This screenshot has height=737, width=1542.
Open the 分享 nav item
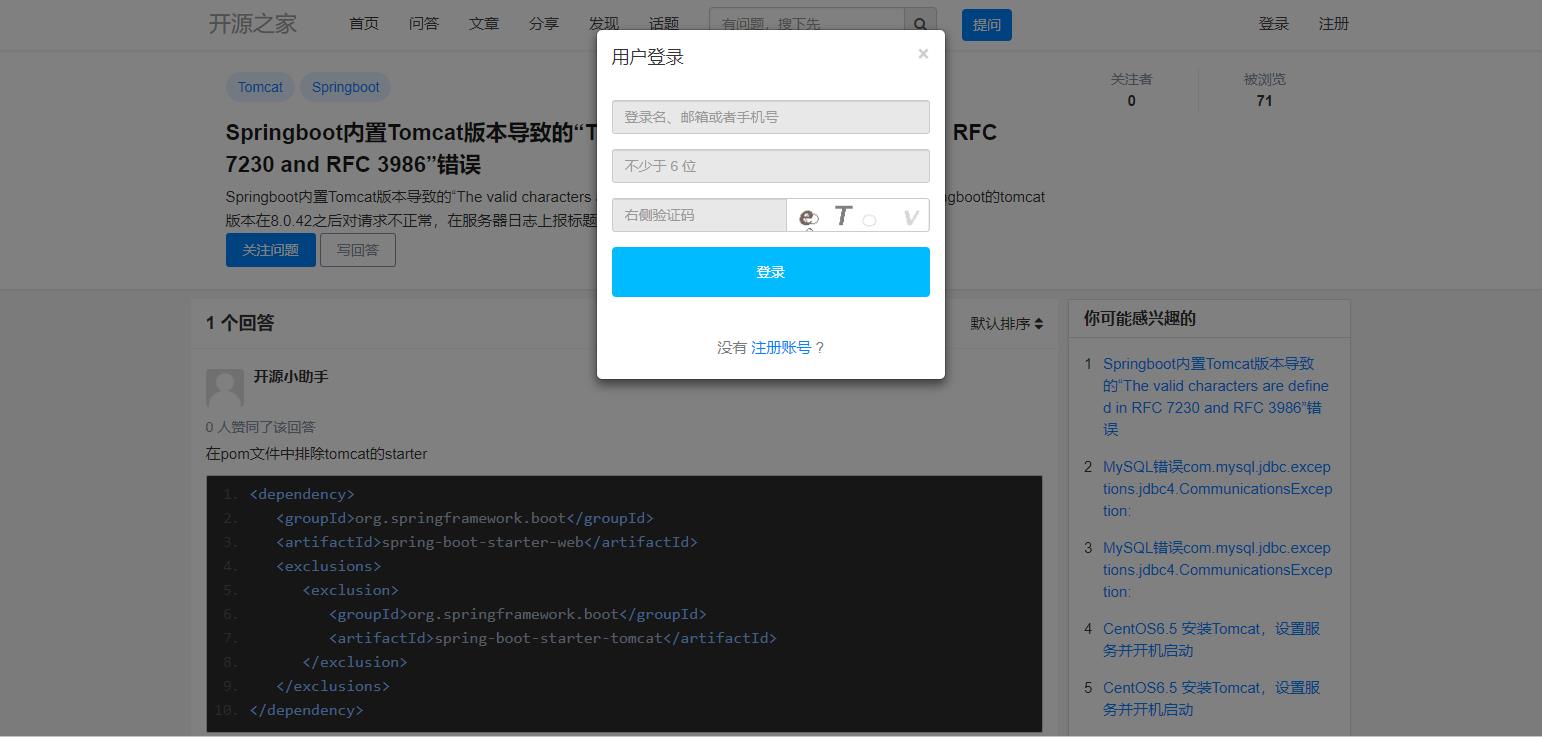point(544,24)
